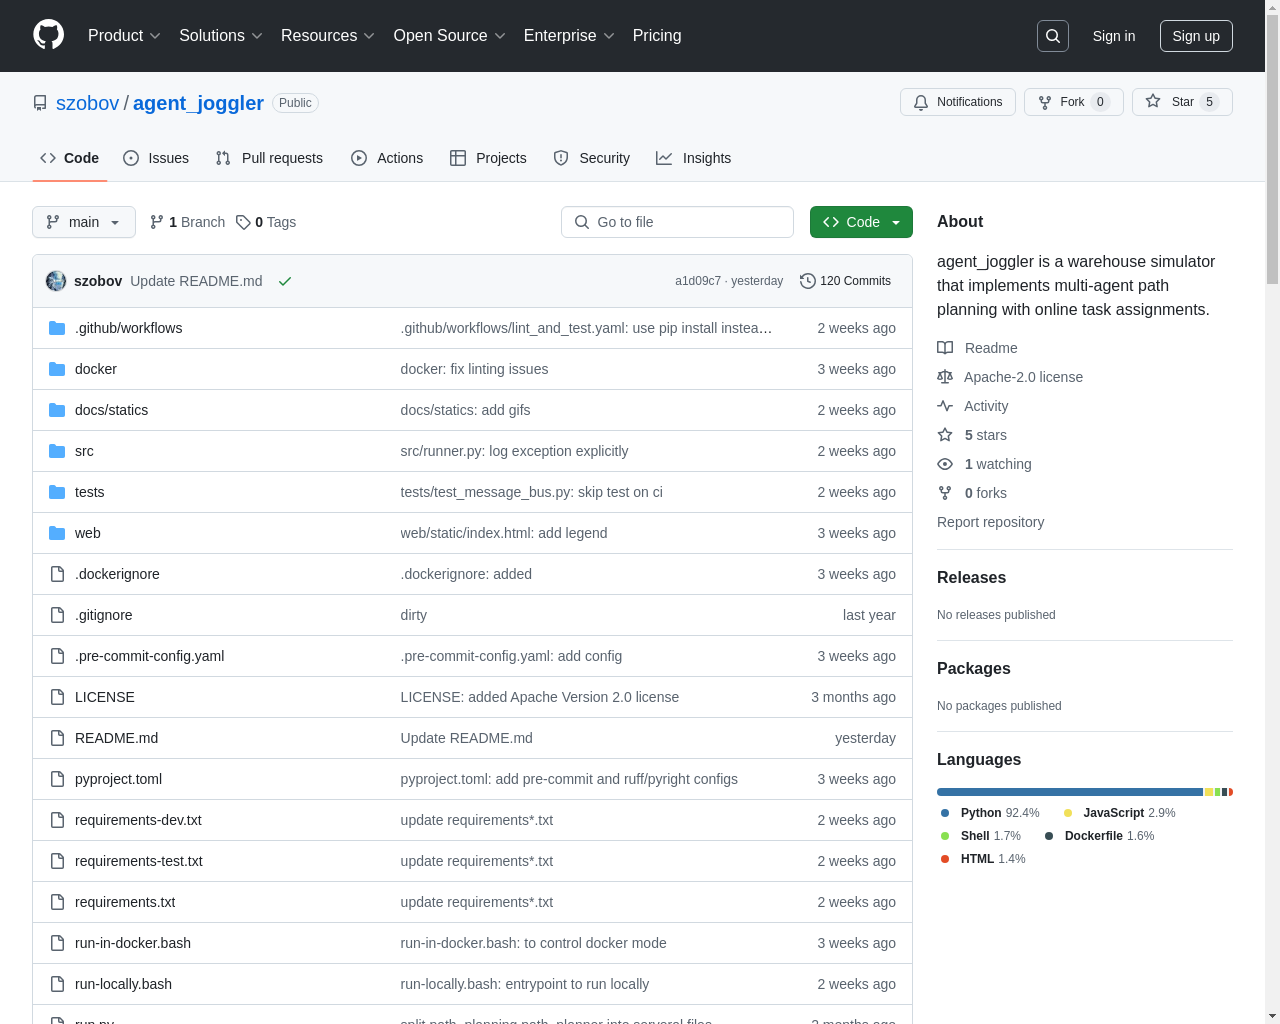Open the search magnifier button
Viewport: 1280px width, 1024px height.
(x=1053, y=36)
